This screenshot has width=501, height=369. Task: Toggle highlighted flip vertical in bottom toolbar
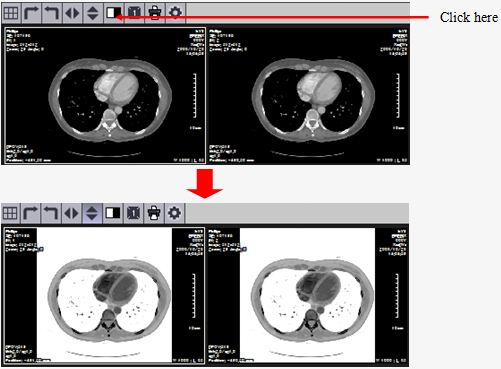(92, 213)
